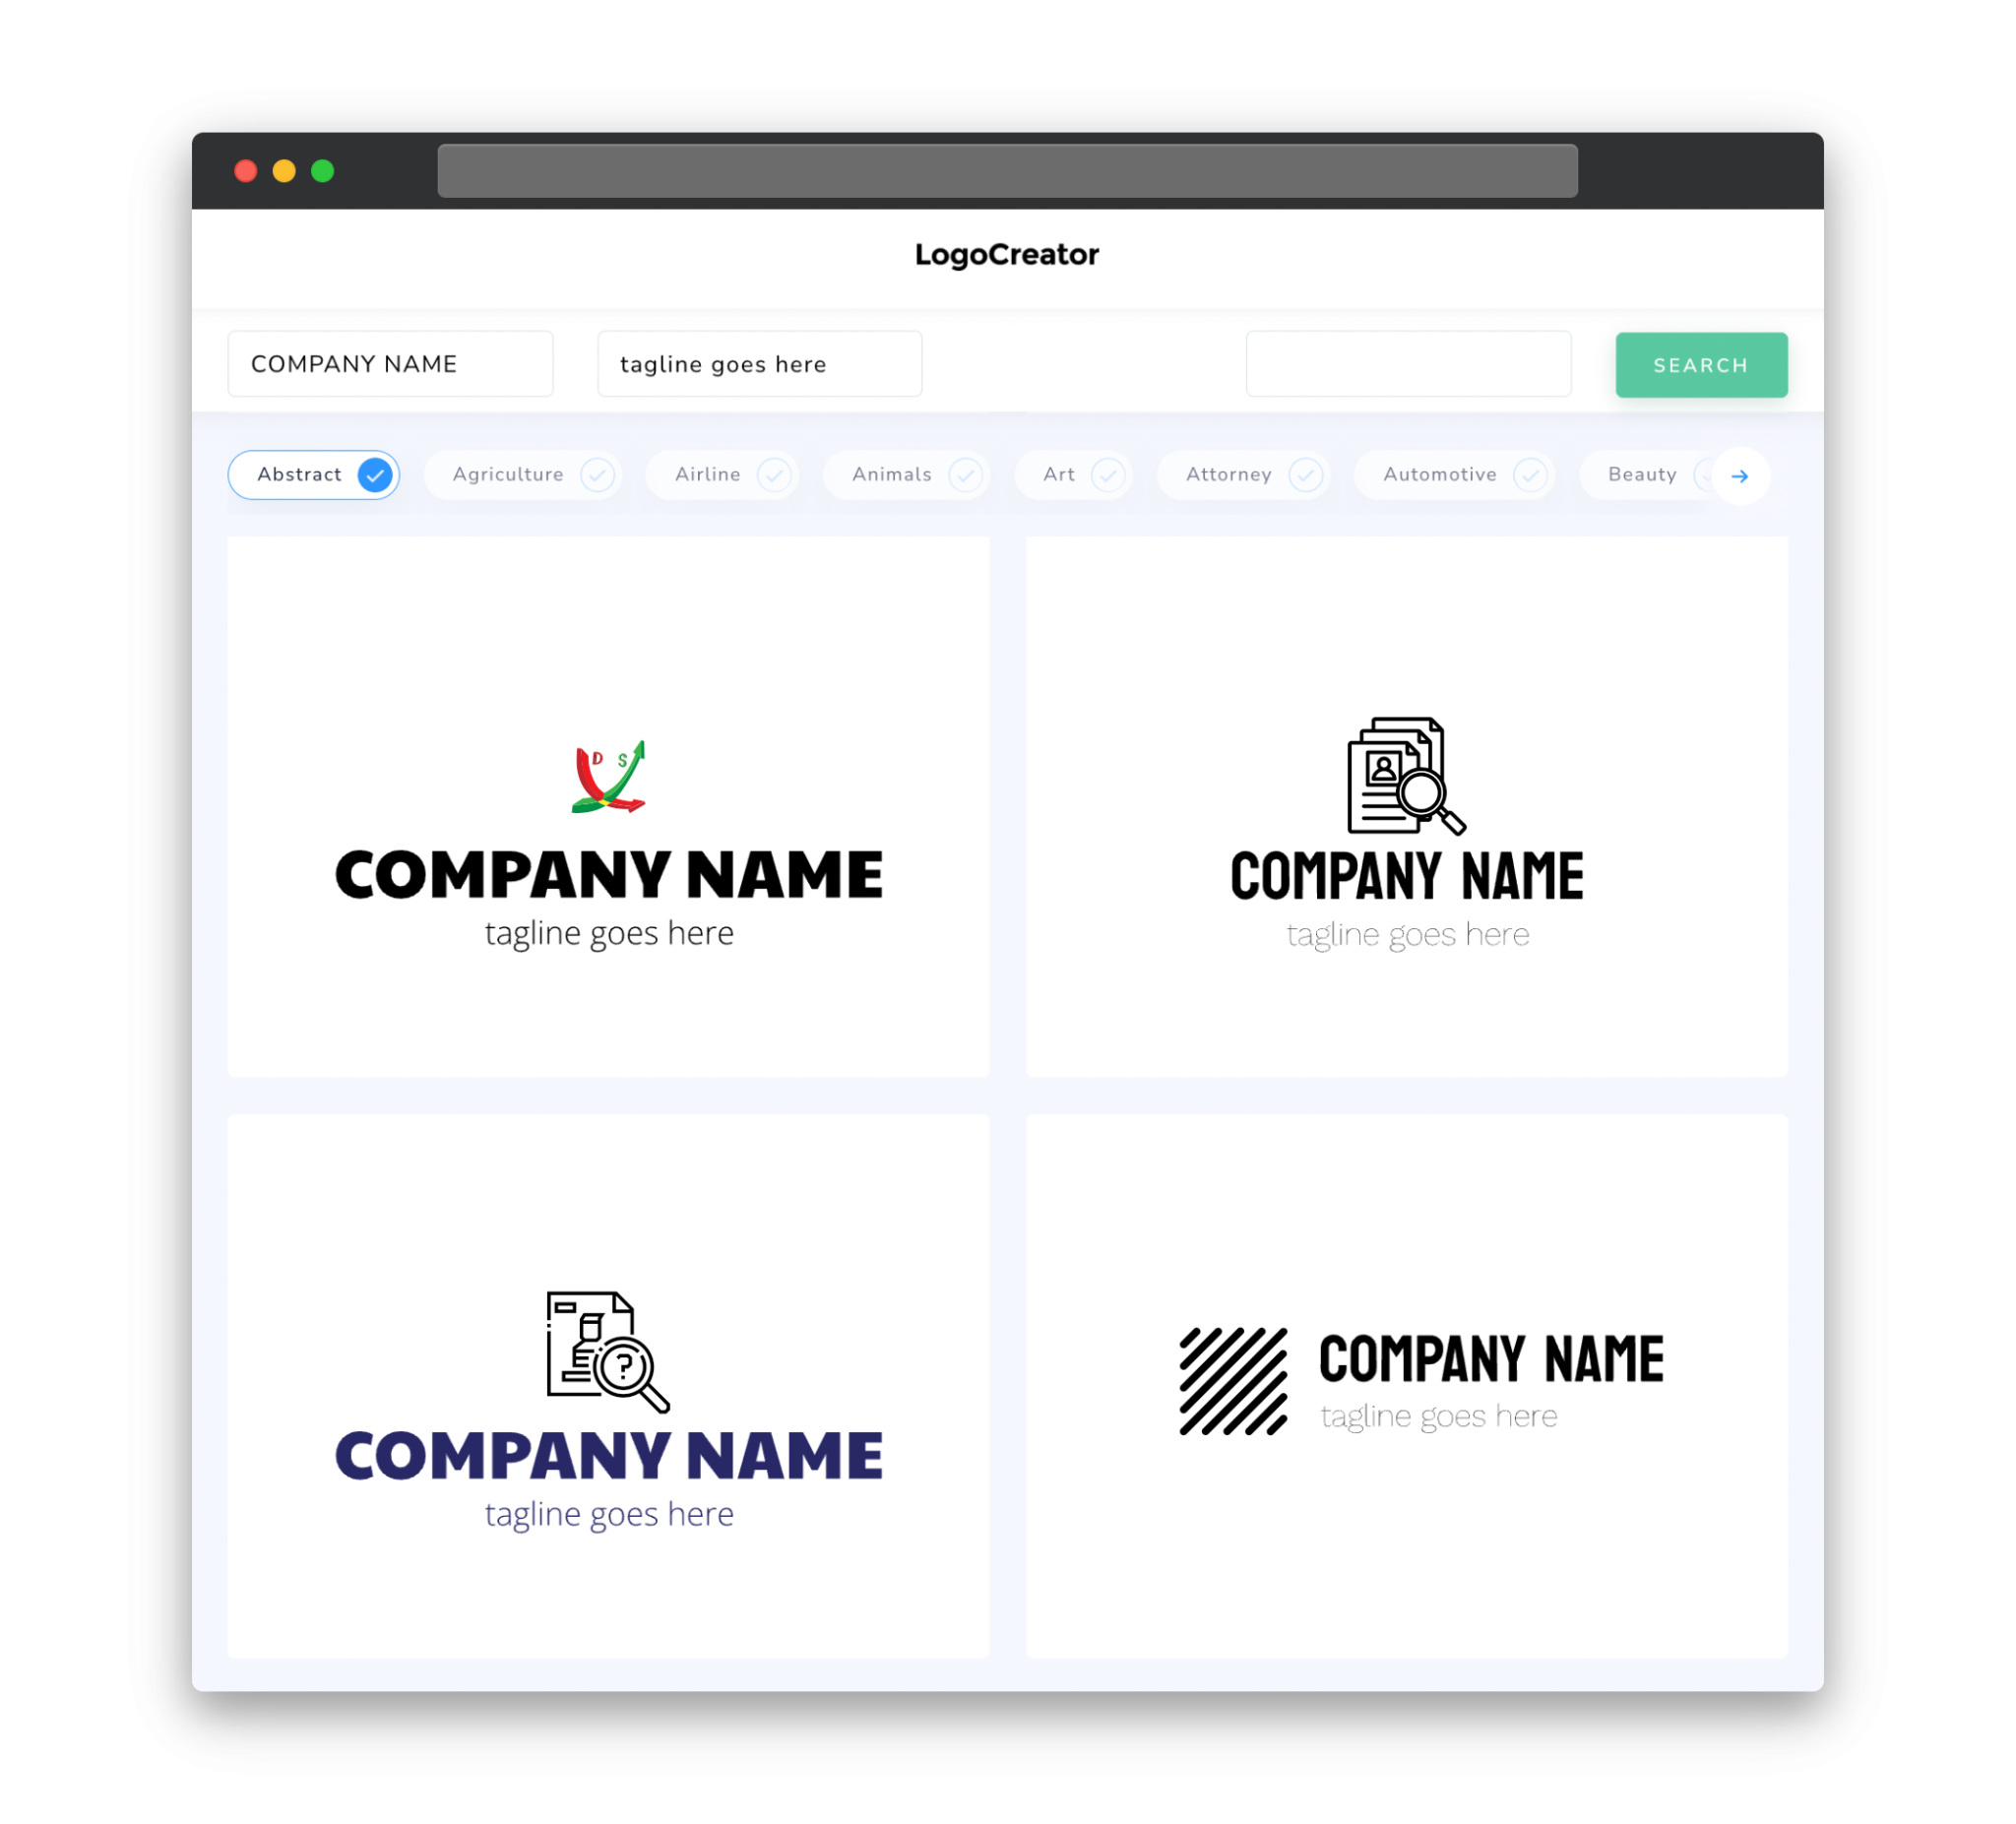
Task: Click the SEARCH button
Action: click(1698, 363)
